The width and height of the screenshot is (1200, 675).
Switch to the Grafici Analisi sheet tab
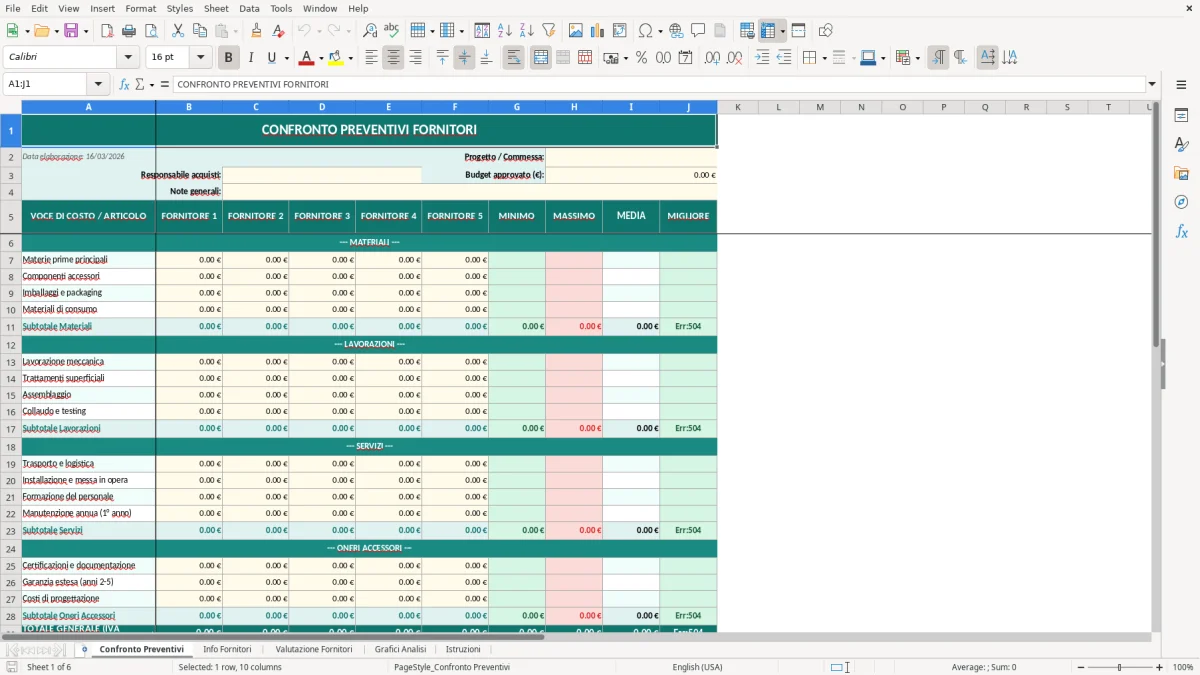click(x=400, y=649)
